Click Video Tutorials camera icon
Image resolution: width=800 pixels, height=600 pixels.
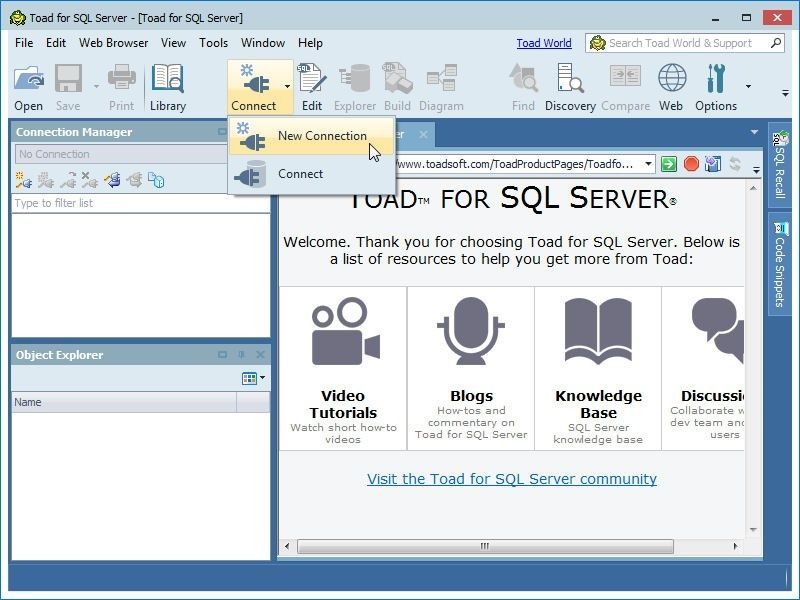345,332
